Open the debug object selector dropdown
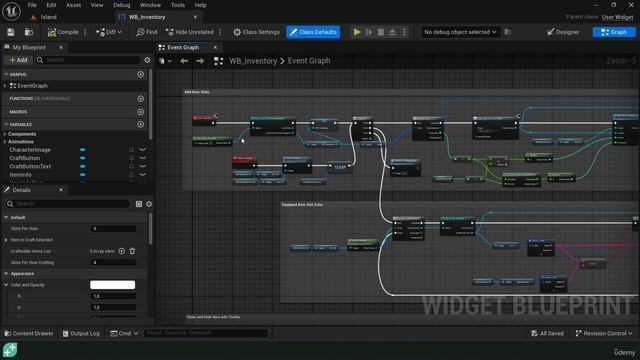640x360 pixels. coord(460,32)
